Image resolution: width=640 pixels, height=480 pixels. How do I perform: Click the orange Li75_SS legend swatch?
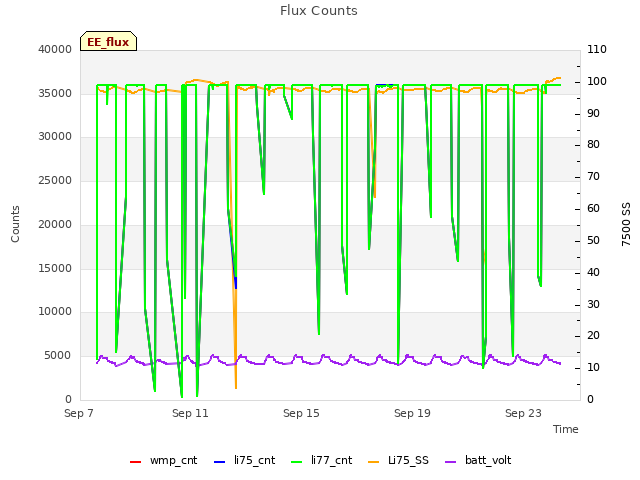[x=373, y=462]
